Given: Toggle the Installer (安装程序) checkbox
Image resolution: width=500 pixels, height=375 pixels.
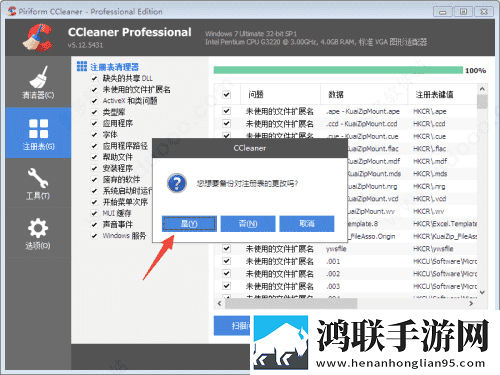Looking at the screenshot, I should click(x=95, y=168).
